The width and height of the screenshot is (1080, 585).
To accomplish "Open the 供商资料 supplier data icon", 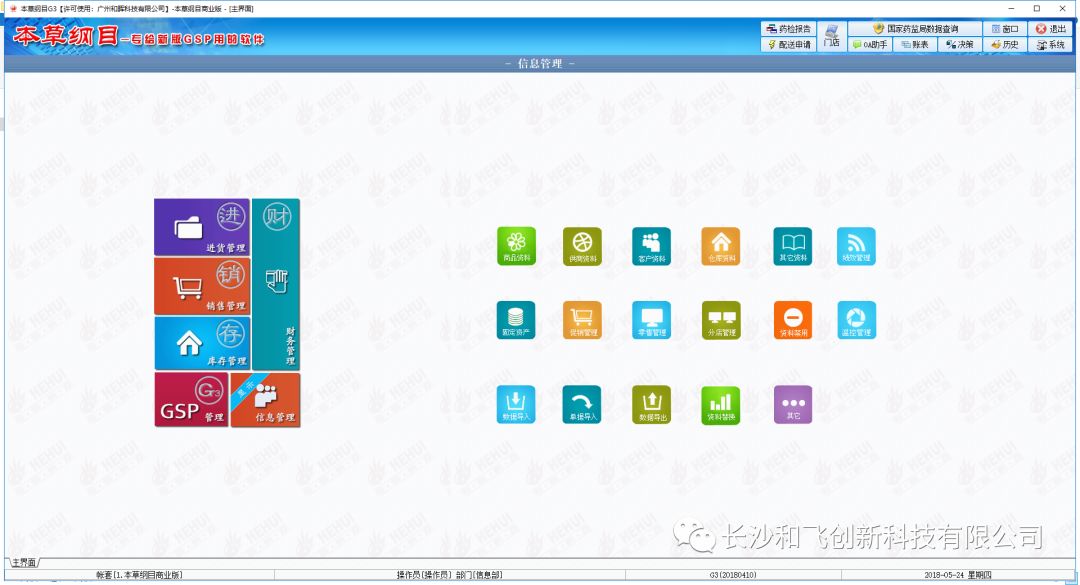I will click(x=582, y=246).
